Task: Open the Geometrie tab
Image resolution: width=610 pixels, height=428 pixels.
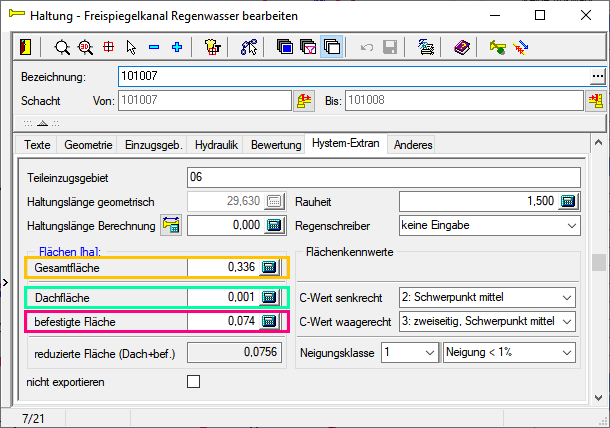Action: [x=88, y=145]
